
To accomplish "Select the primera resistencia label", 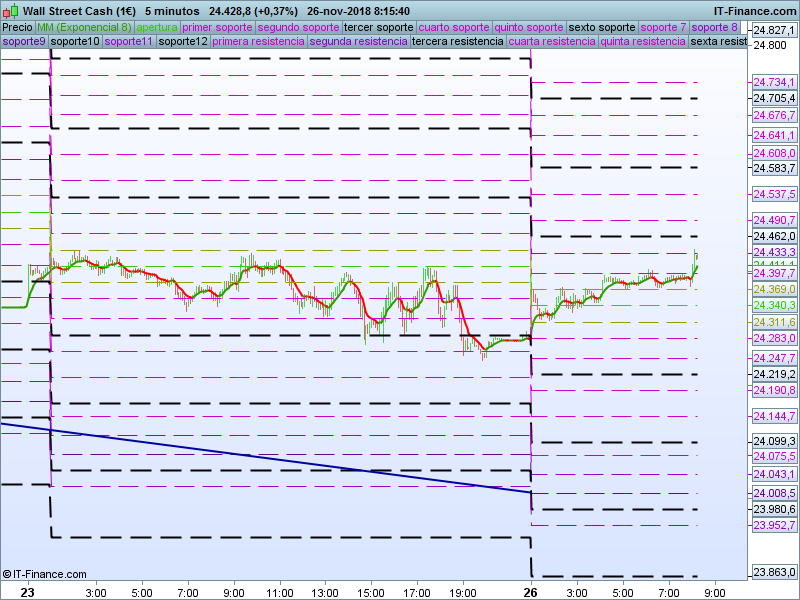I will point(258,41).
